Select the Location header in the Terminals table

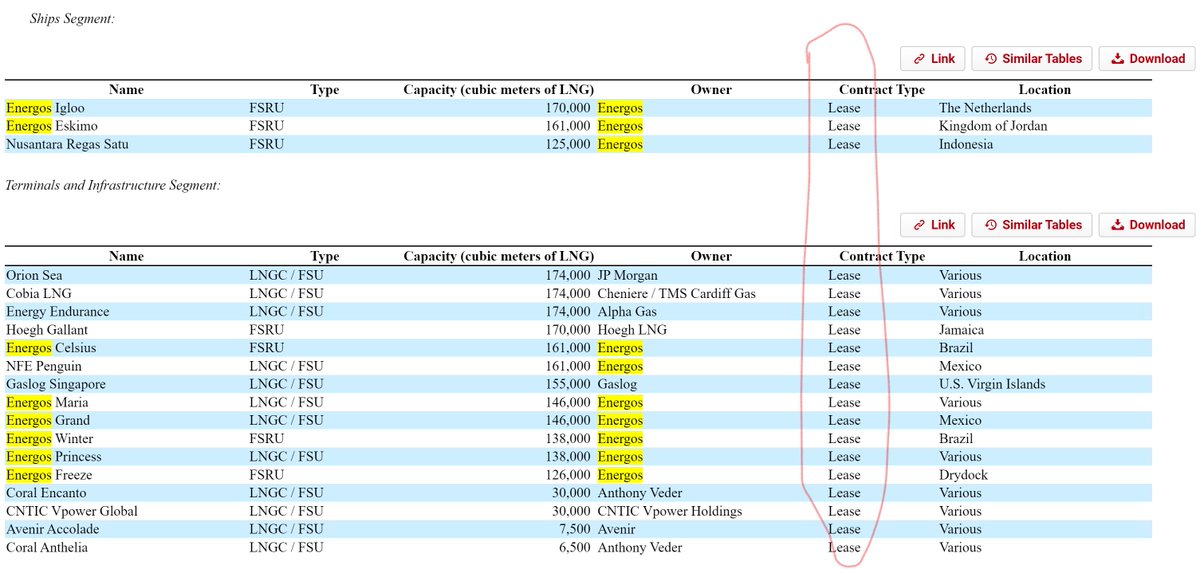click(1045, 256)
